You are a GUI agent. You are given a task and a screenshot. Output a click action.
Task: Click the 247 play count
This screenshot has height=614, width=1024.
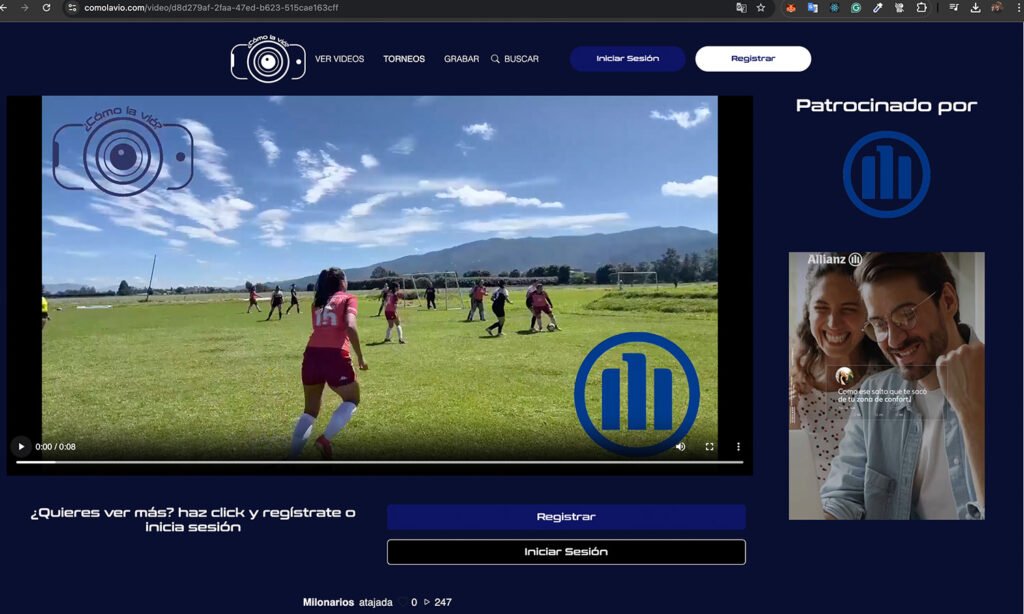pyautogui.click(x=443, y=602)
